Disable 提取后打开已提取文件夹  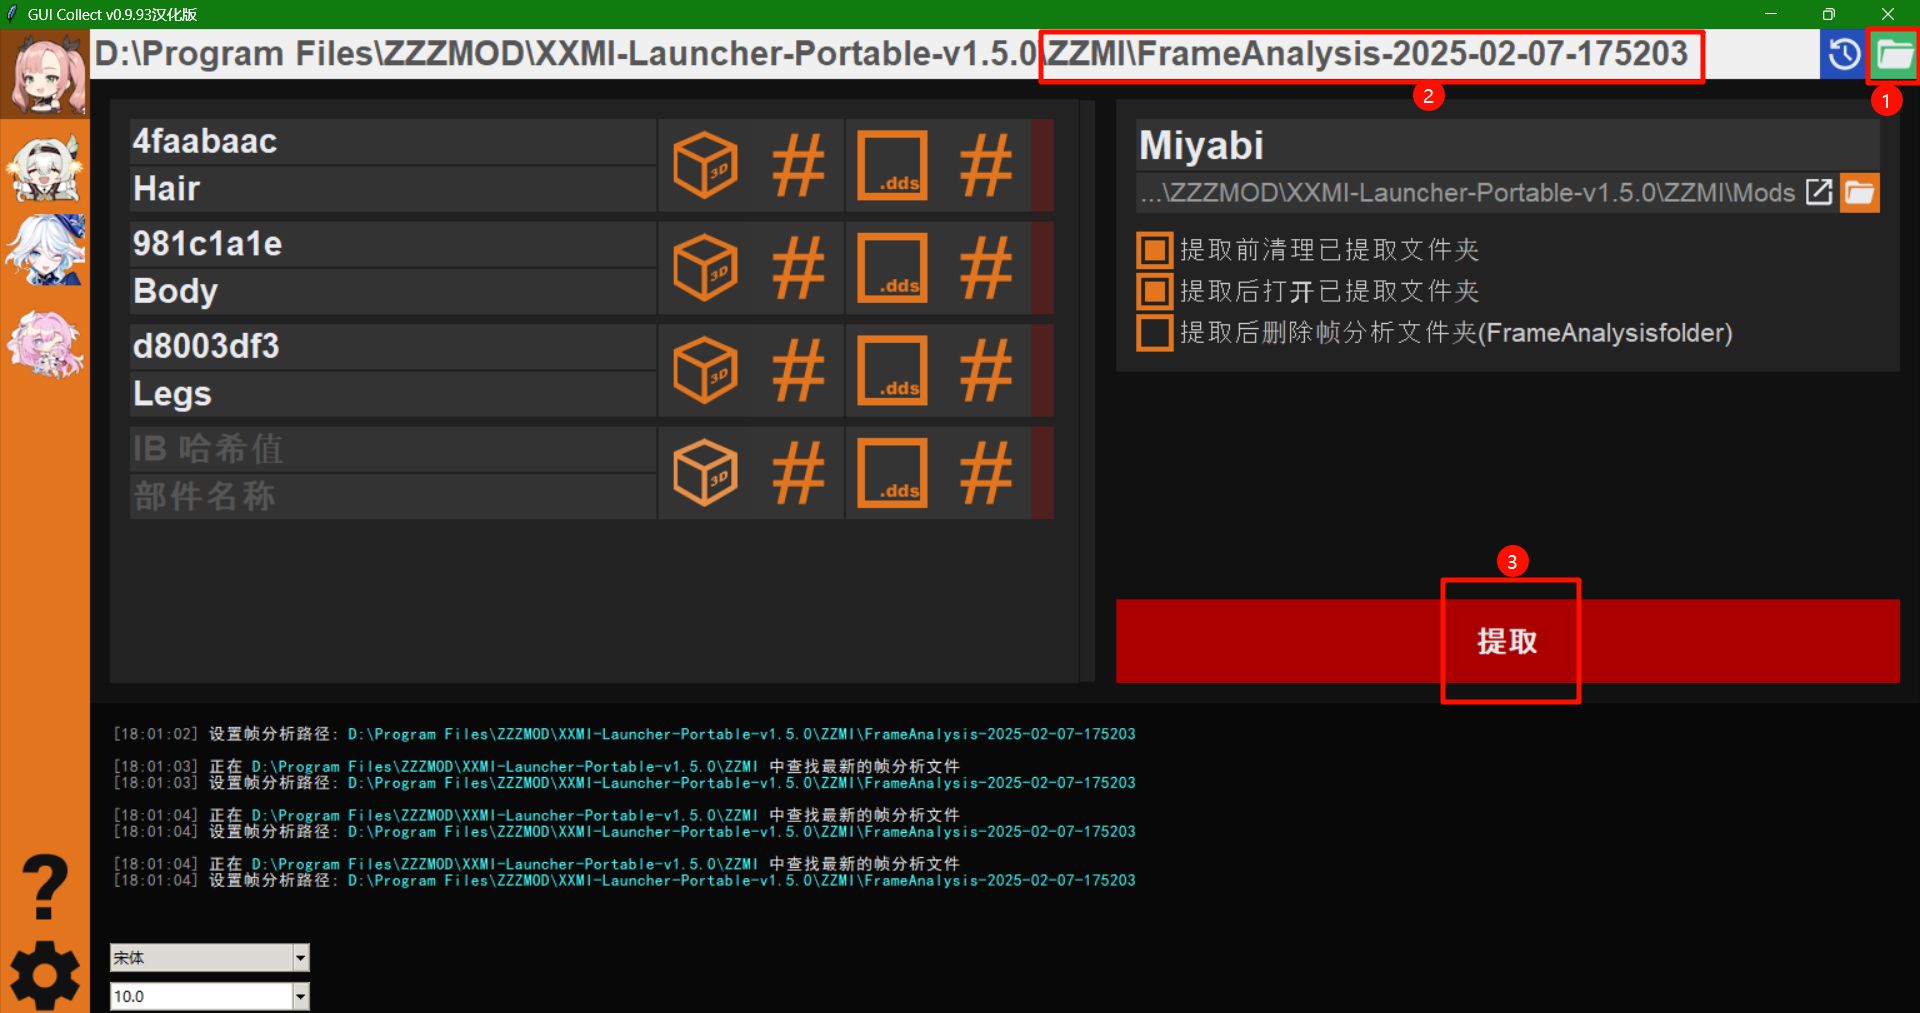1153,291
